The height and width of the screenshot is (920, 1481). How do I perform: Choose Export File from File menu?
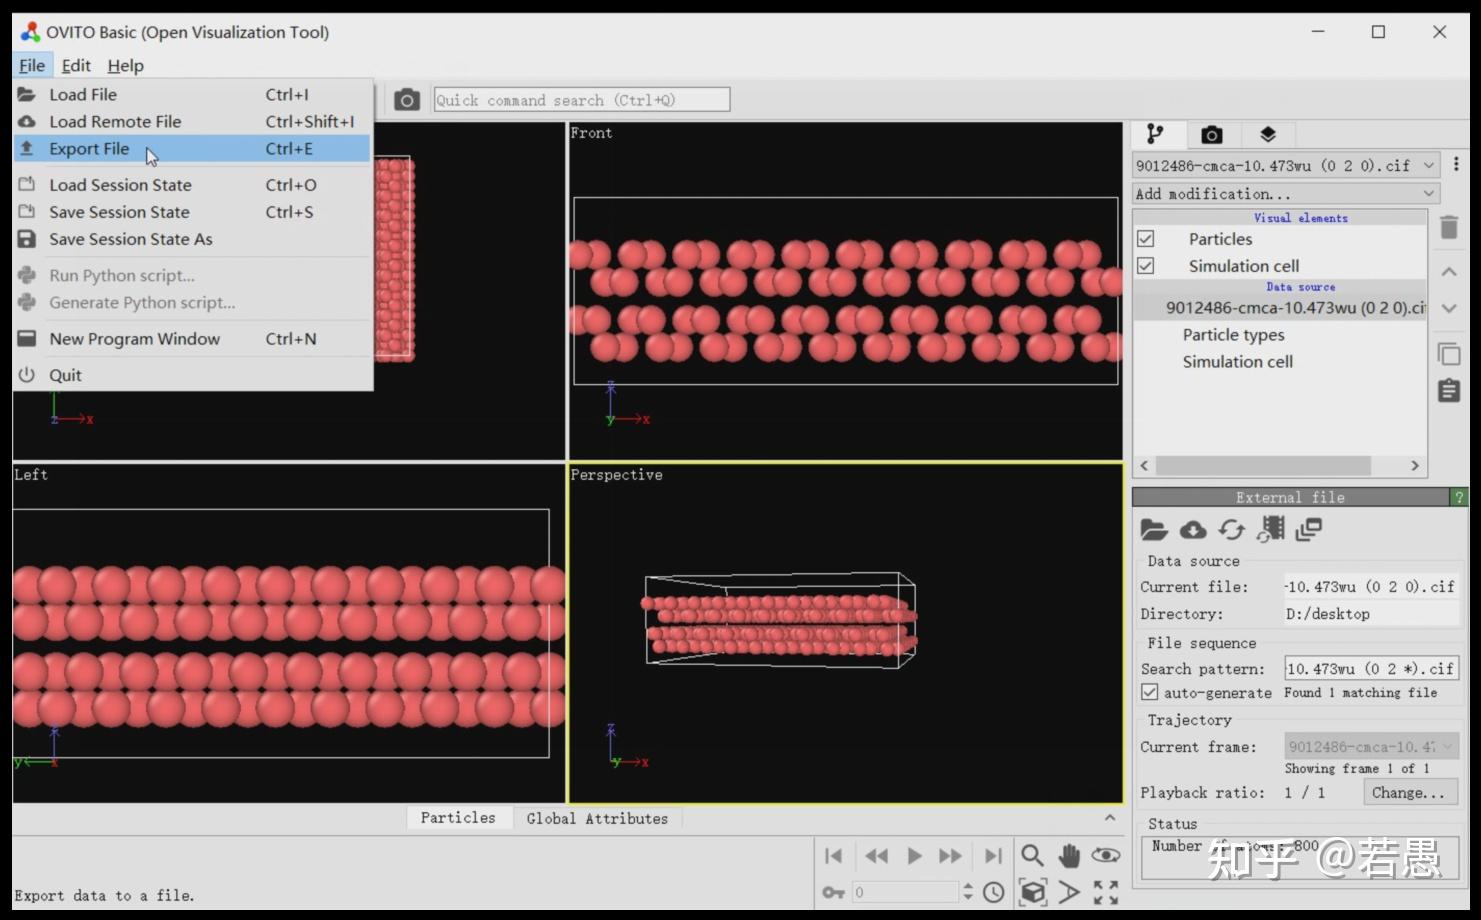coord(90,149)
